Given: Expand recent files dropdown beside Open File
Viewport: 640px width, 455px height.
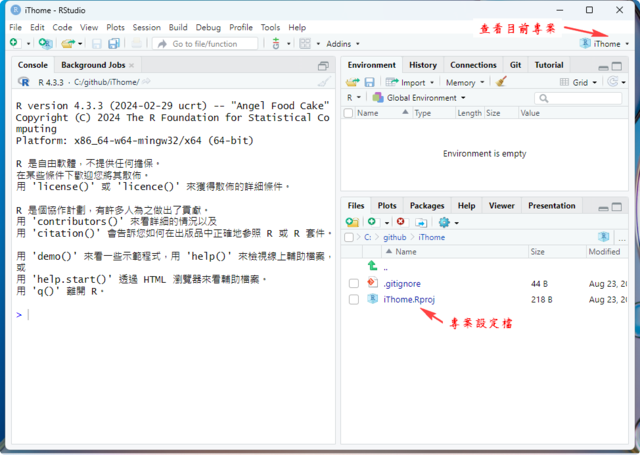Looking at the screenshot, I should point(80,44).
